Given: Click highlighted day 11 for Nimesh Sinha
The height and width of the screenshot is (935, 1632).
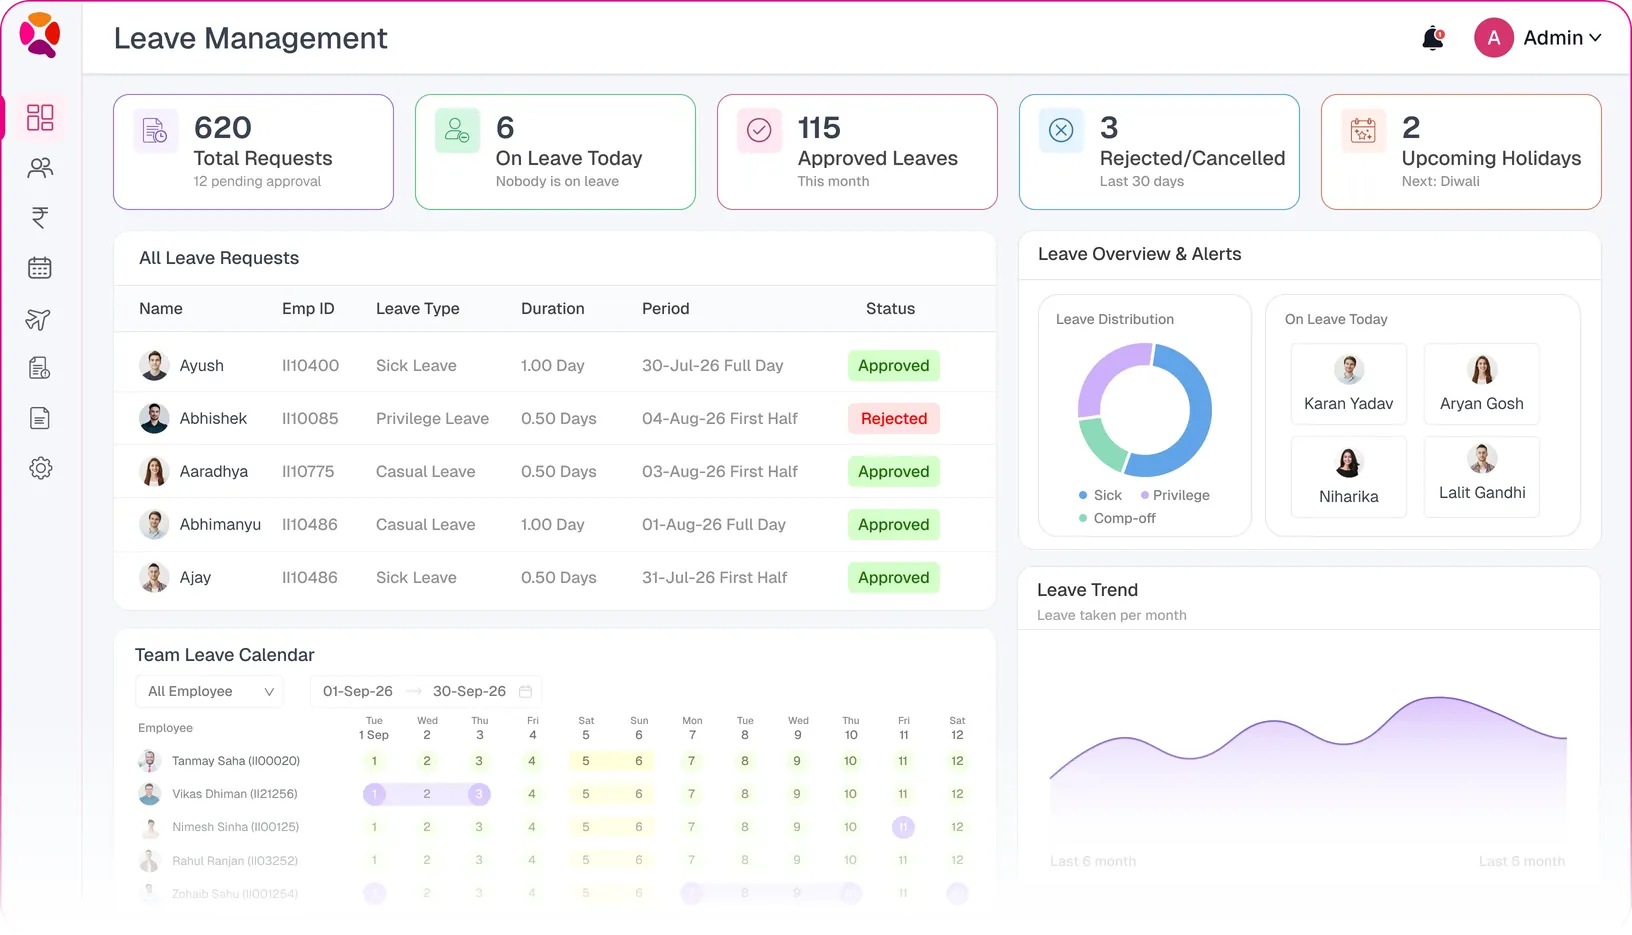Looking at the screenshot, I should (903, 828).
